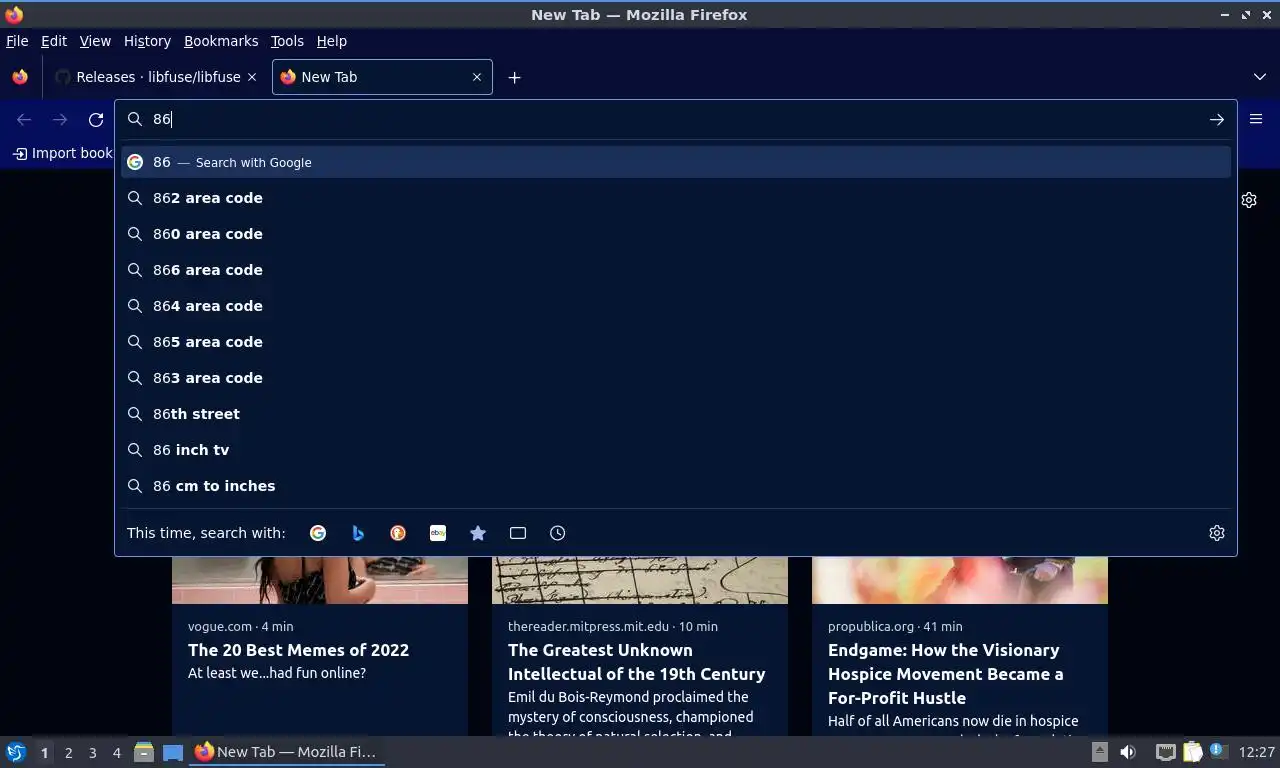Search open tabs icon in urlbar
The width and height of the screenshot is (1280, 768).
click(x=518, y=533)
